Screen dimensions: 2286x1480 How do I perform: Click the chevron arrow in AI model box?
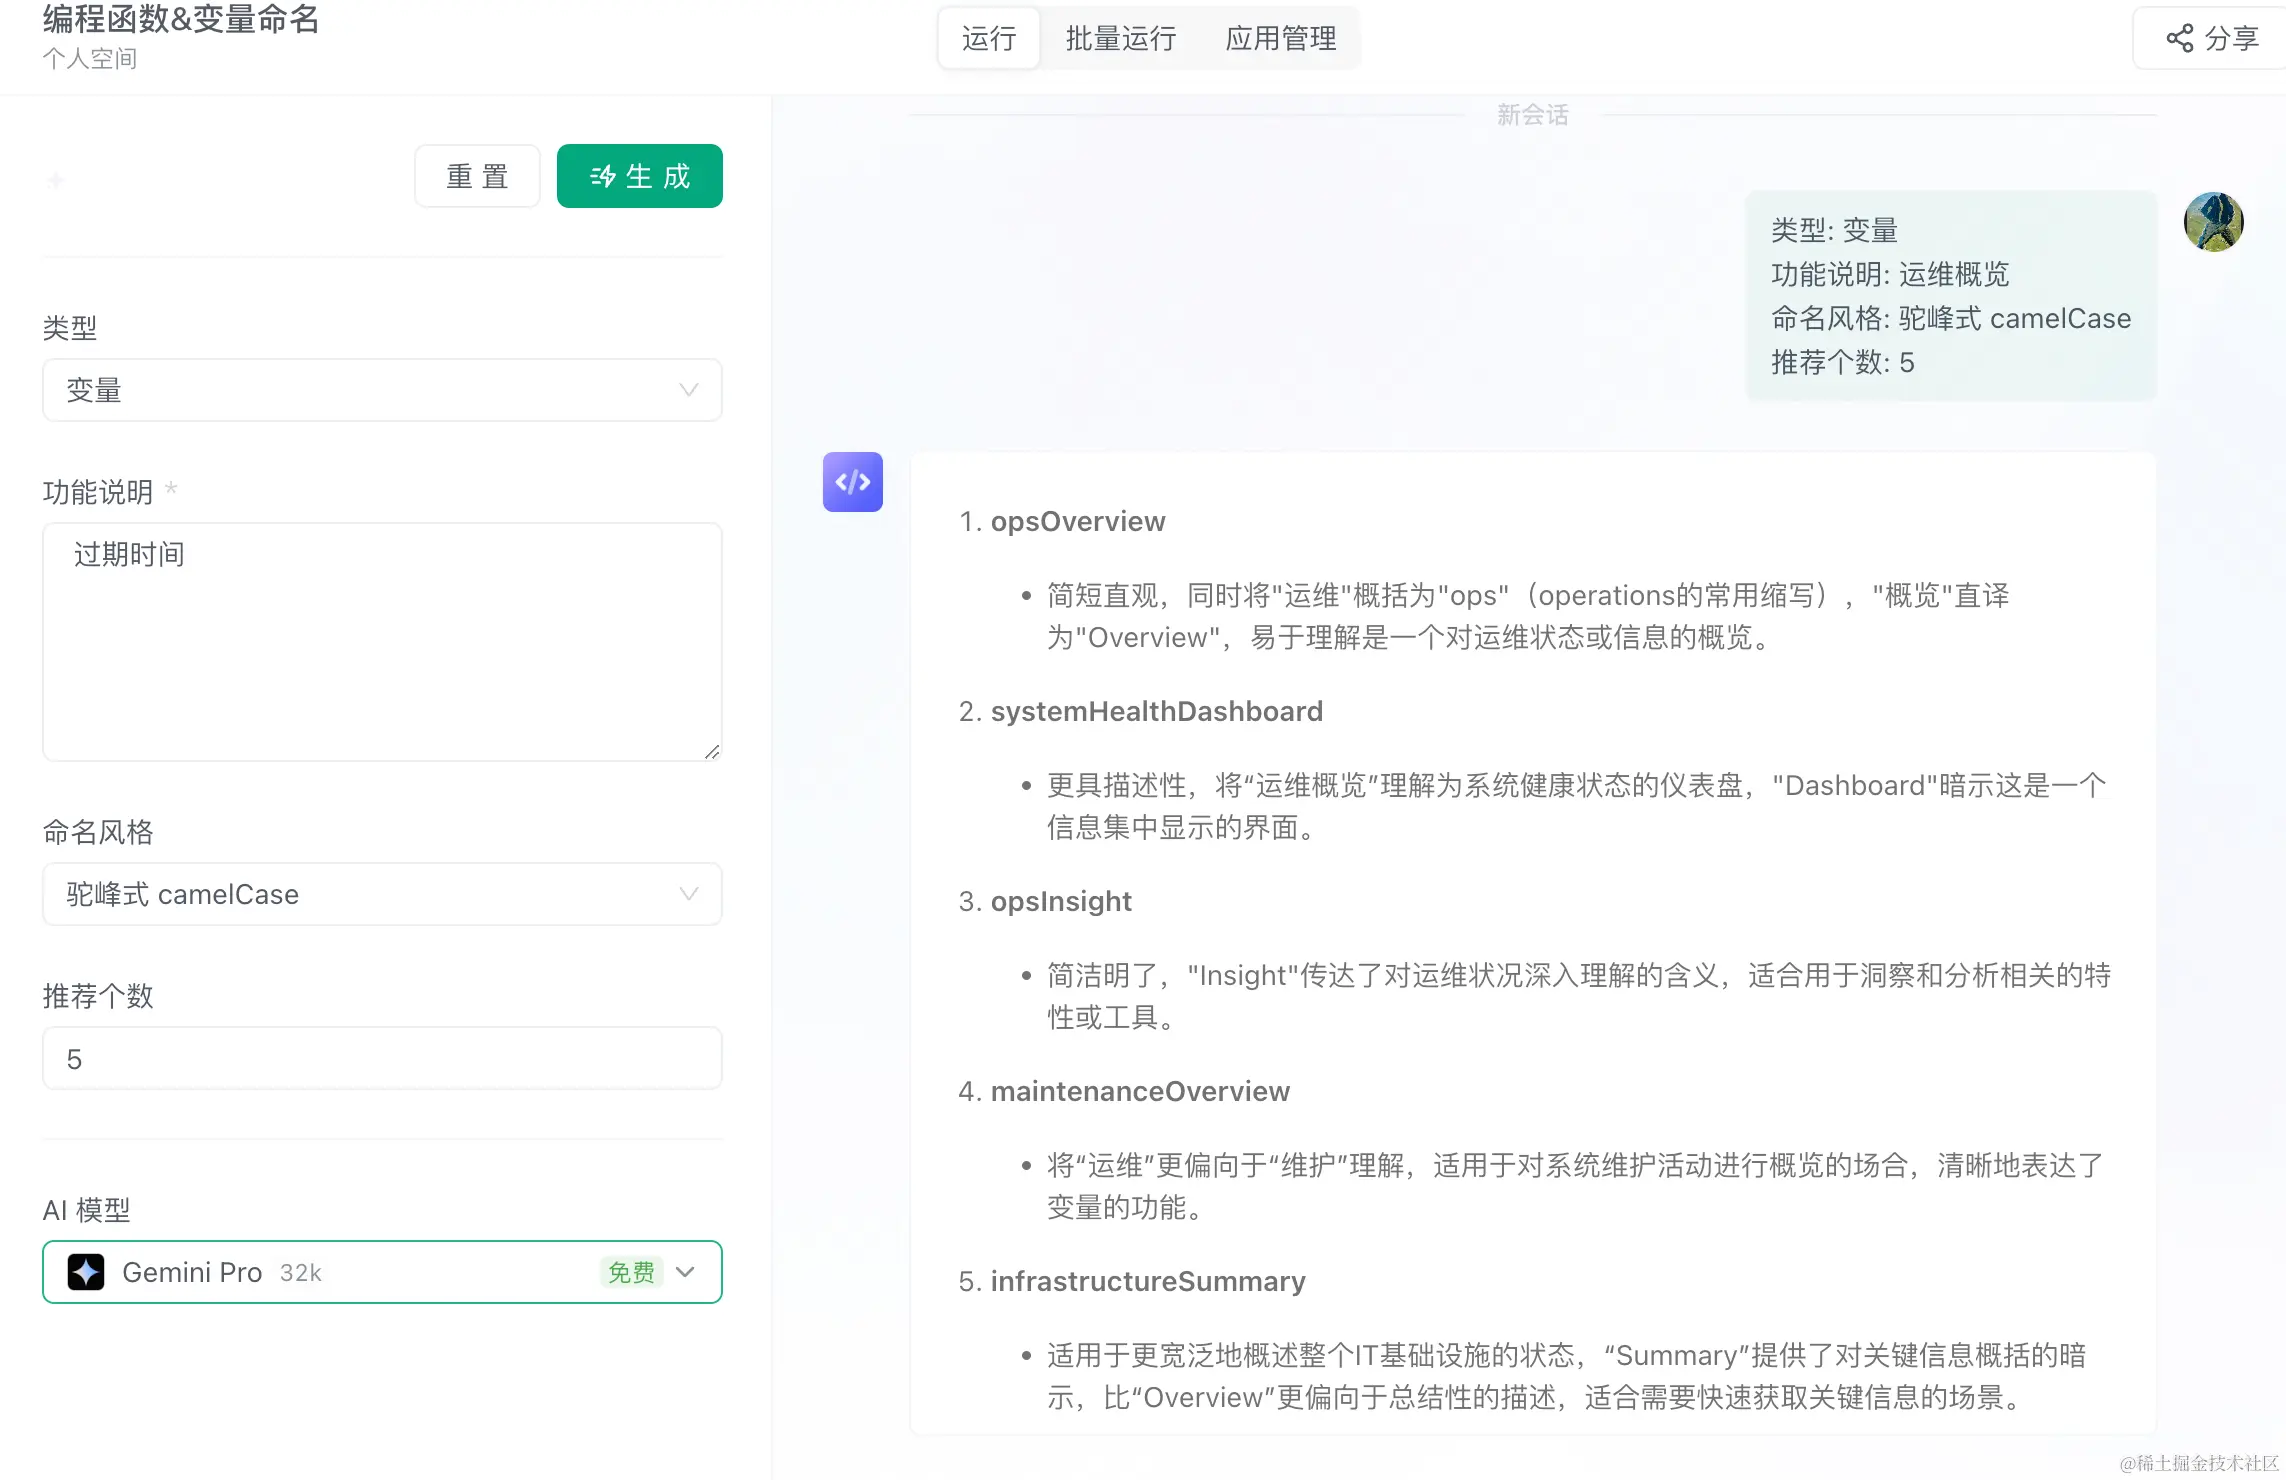click(x=685, y=1272)
